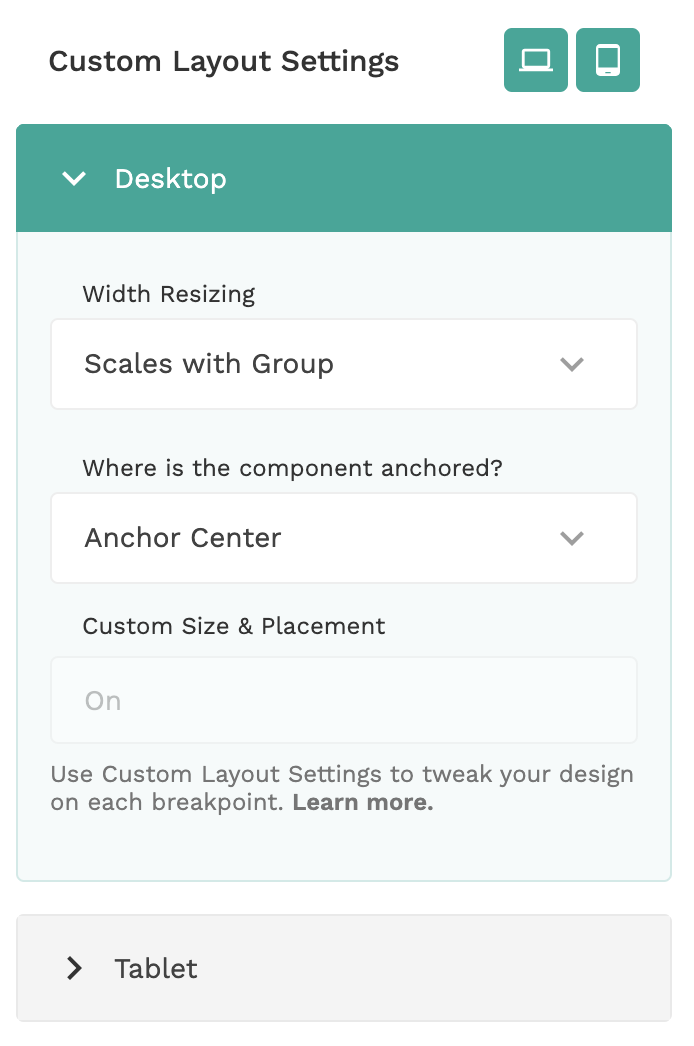Click the laptop desktop breakpoint icon
694x1046 pixels.
click(536, 60)
